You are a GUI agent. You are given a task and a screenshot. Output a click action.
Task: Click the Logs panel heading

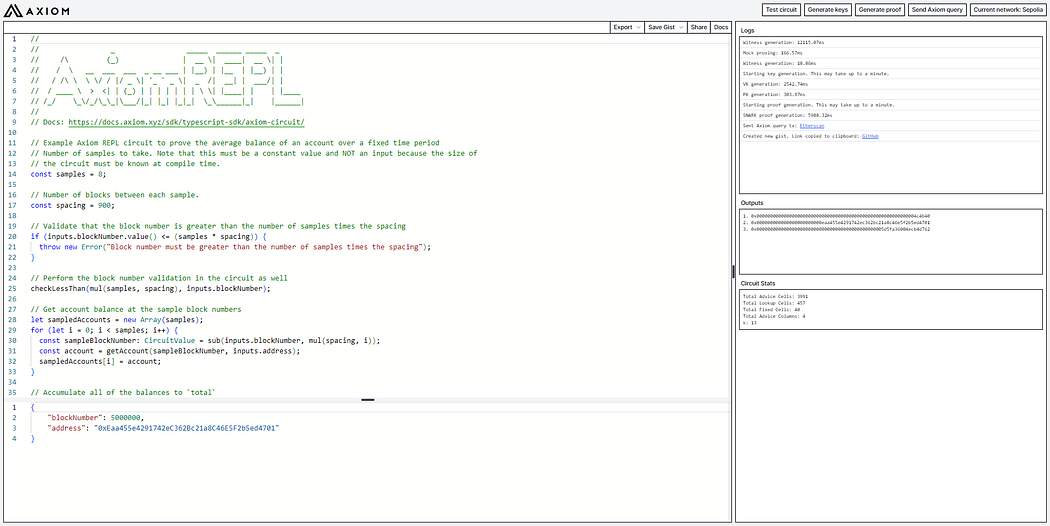pos(747,30)
